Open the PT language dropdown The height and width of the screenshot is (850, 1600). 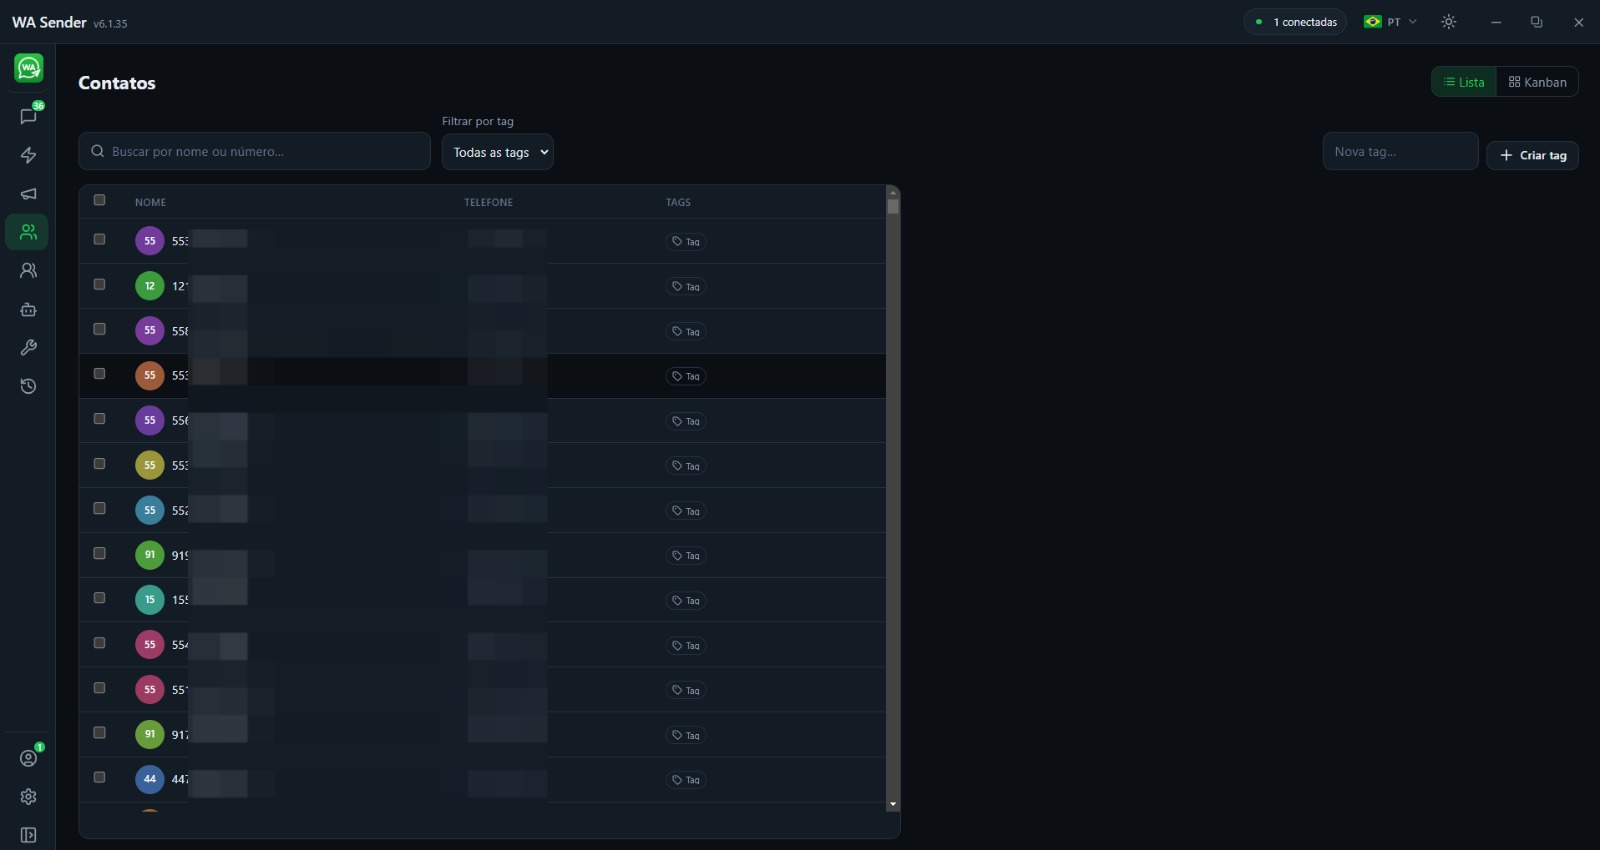(x=1391, y=22)
